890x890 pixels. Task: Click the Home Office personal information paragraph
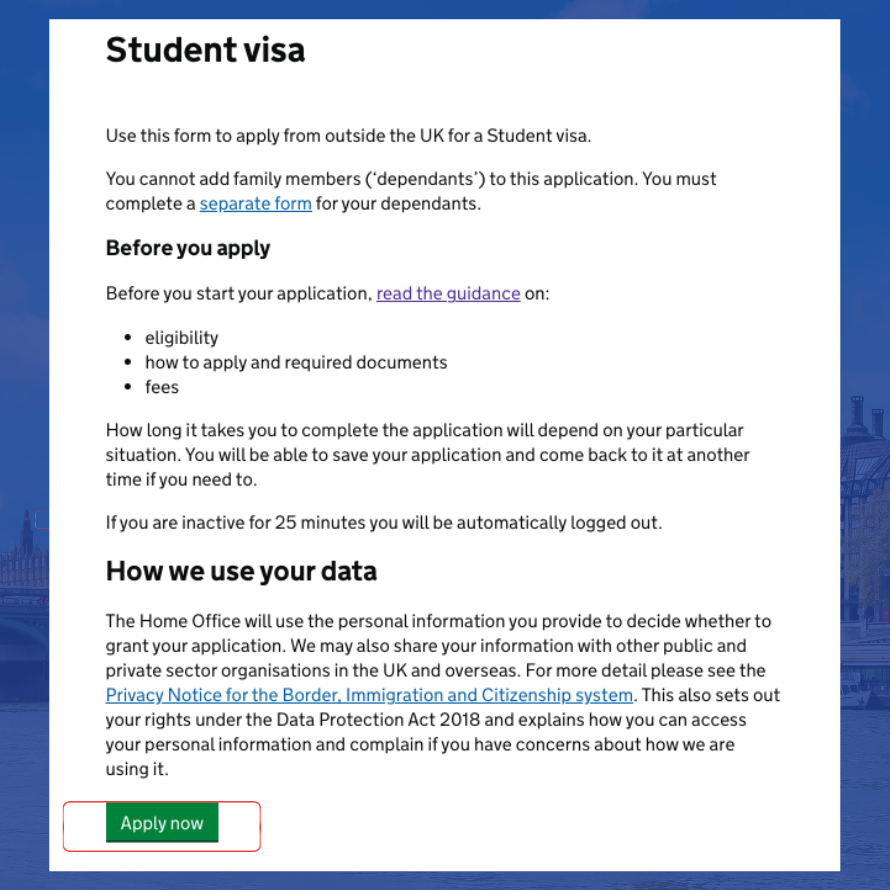(x=443, y=695)
